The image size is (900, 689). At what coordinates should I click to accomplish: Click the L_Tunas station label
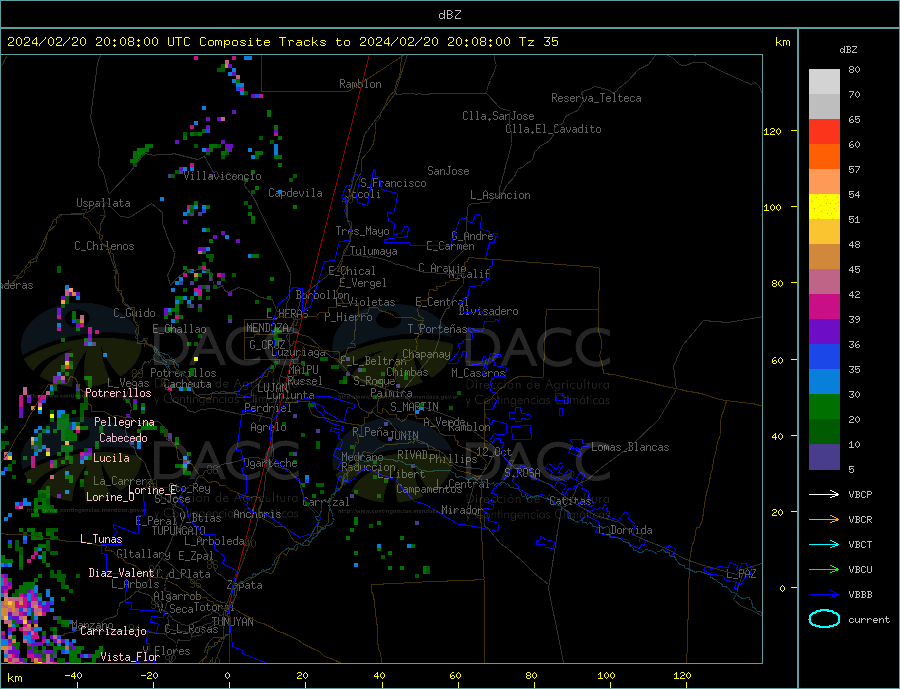point(101,539)
